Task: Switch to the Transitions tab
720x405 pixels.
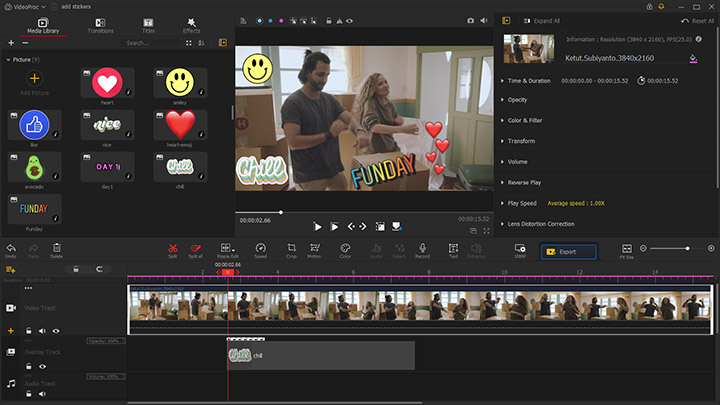Action: 100,25
